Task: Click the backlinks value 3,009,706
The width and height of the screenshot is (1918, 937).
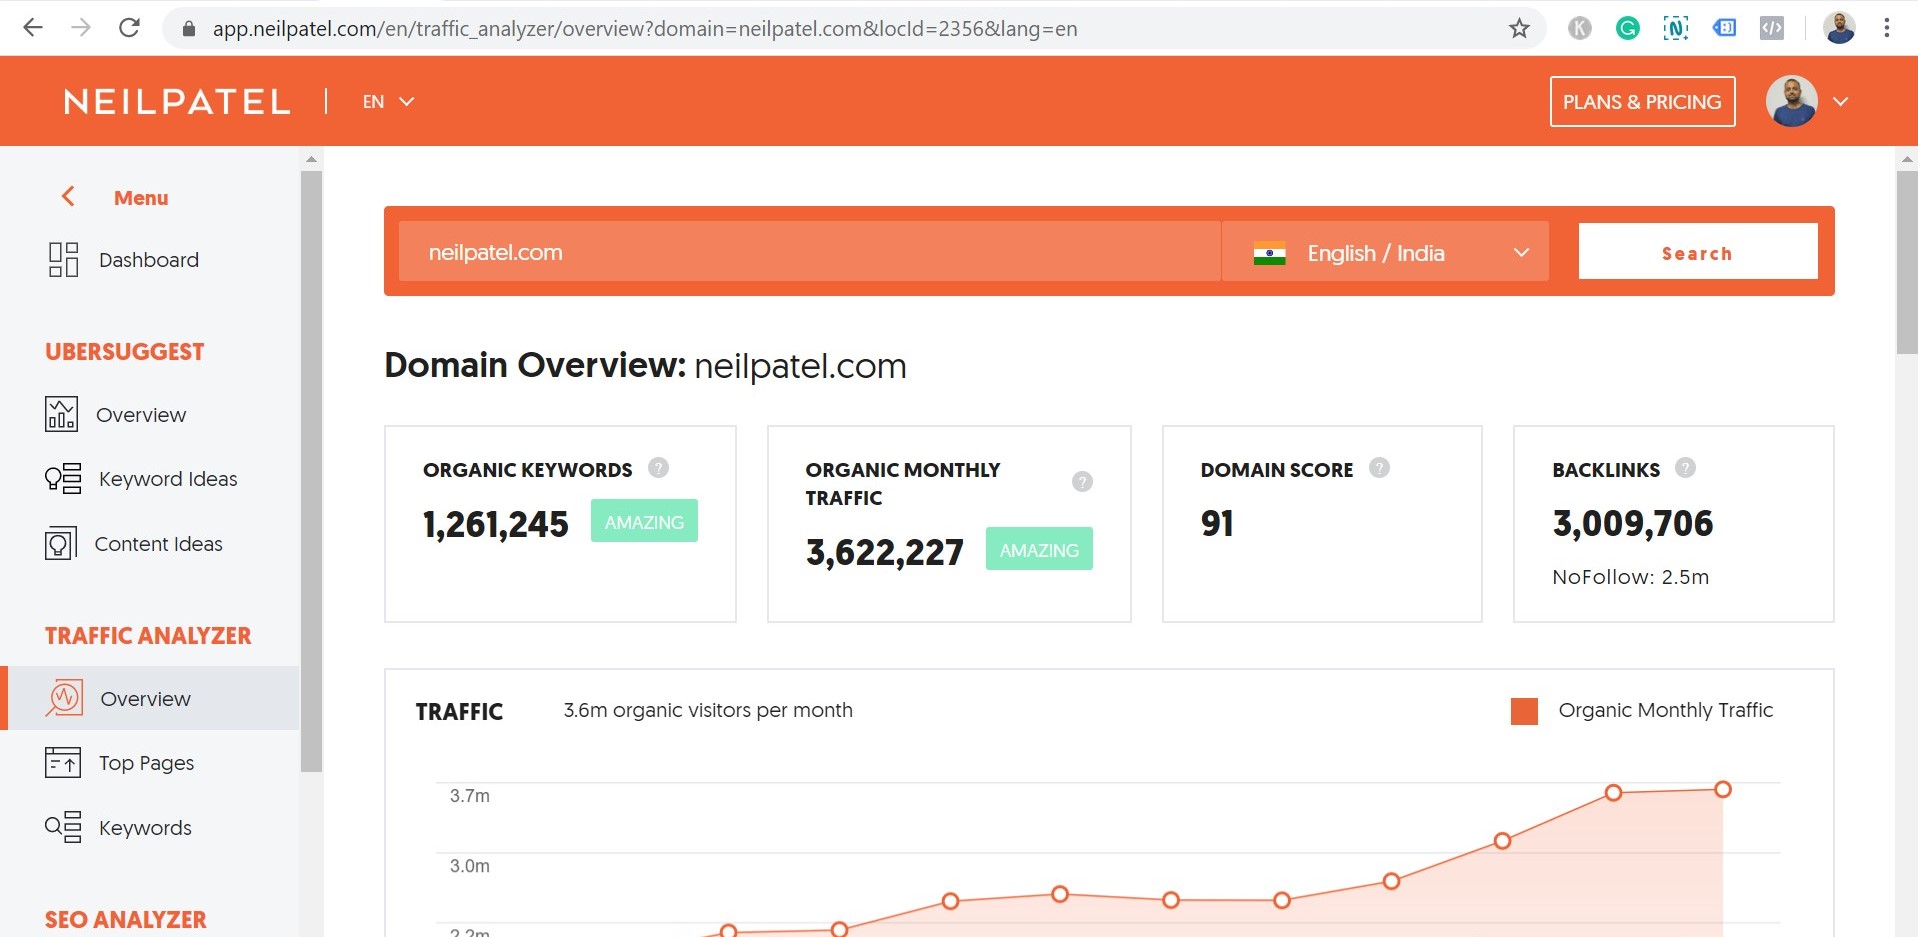Action: [1633, 523]
